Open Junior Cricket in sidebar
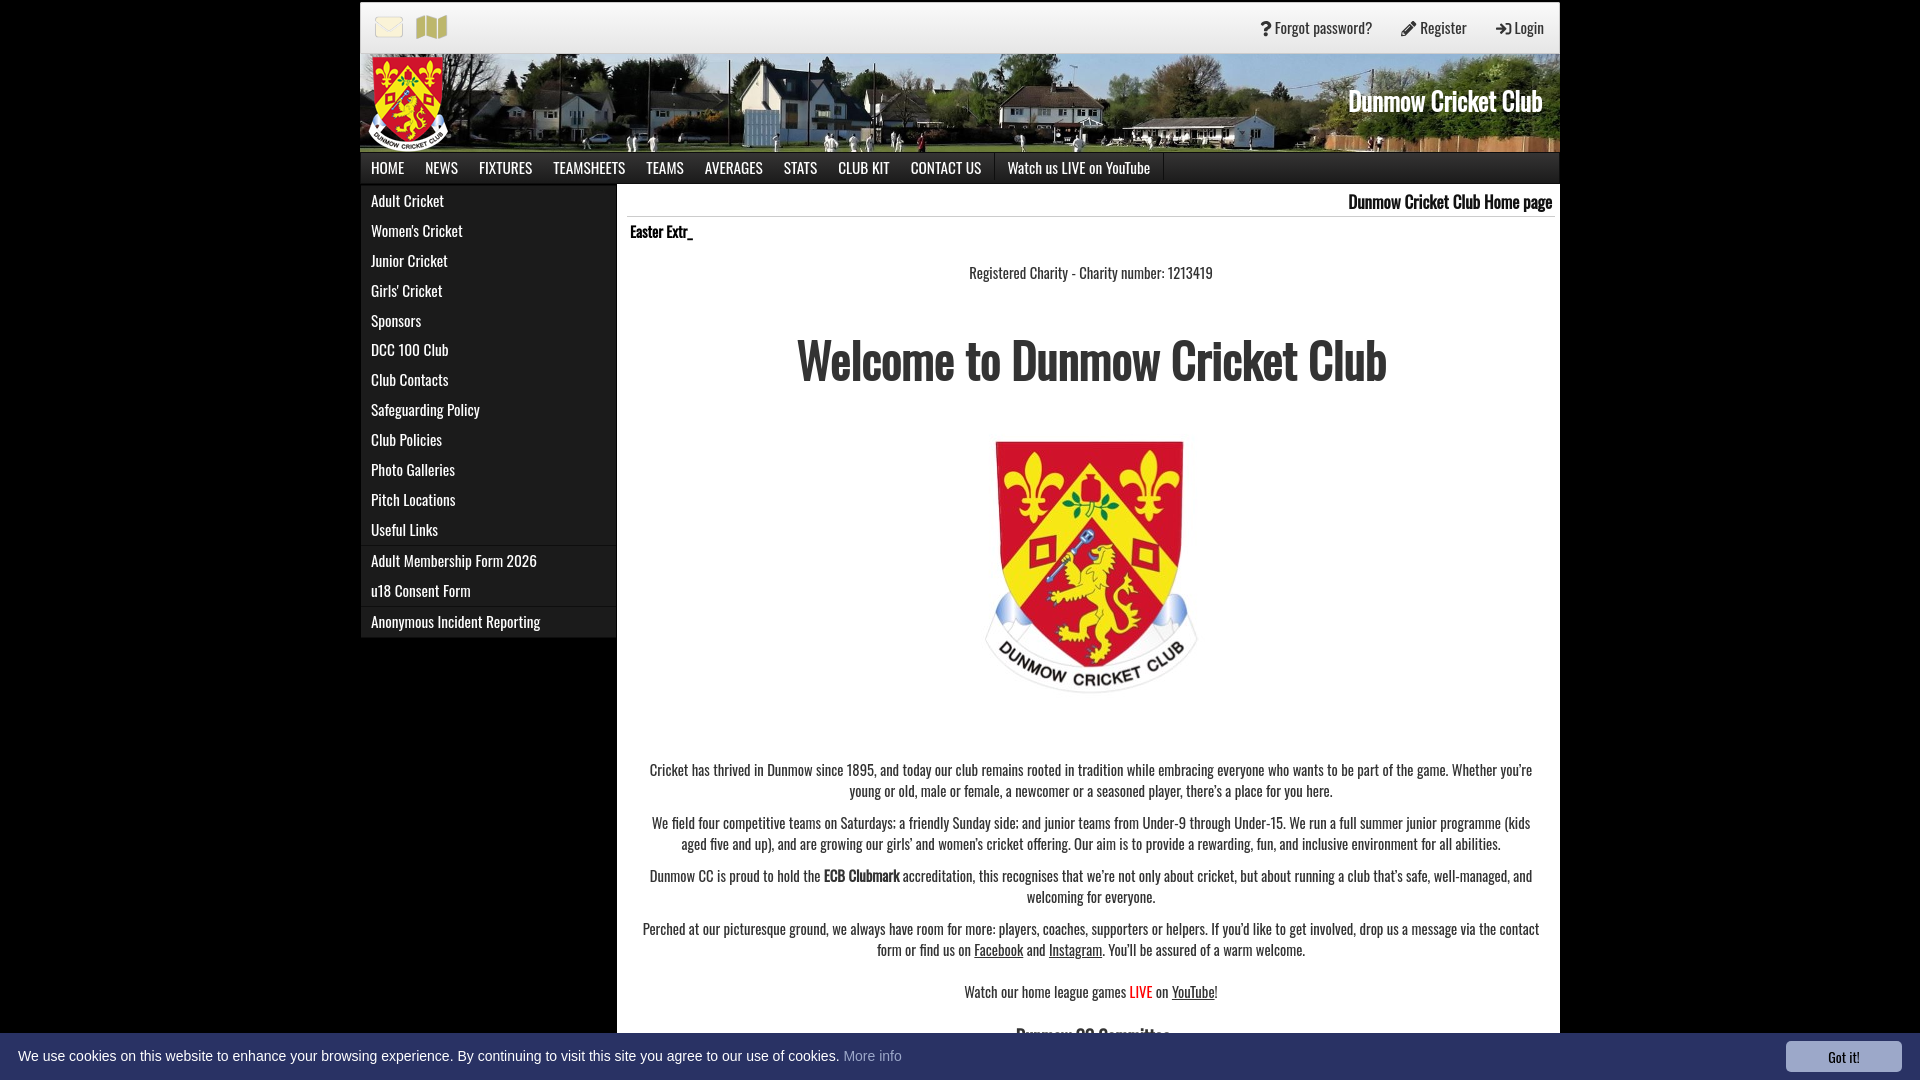Image resolution: width=1920 pixels, height=1080 pixels. [488, 261]
